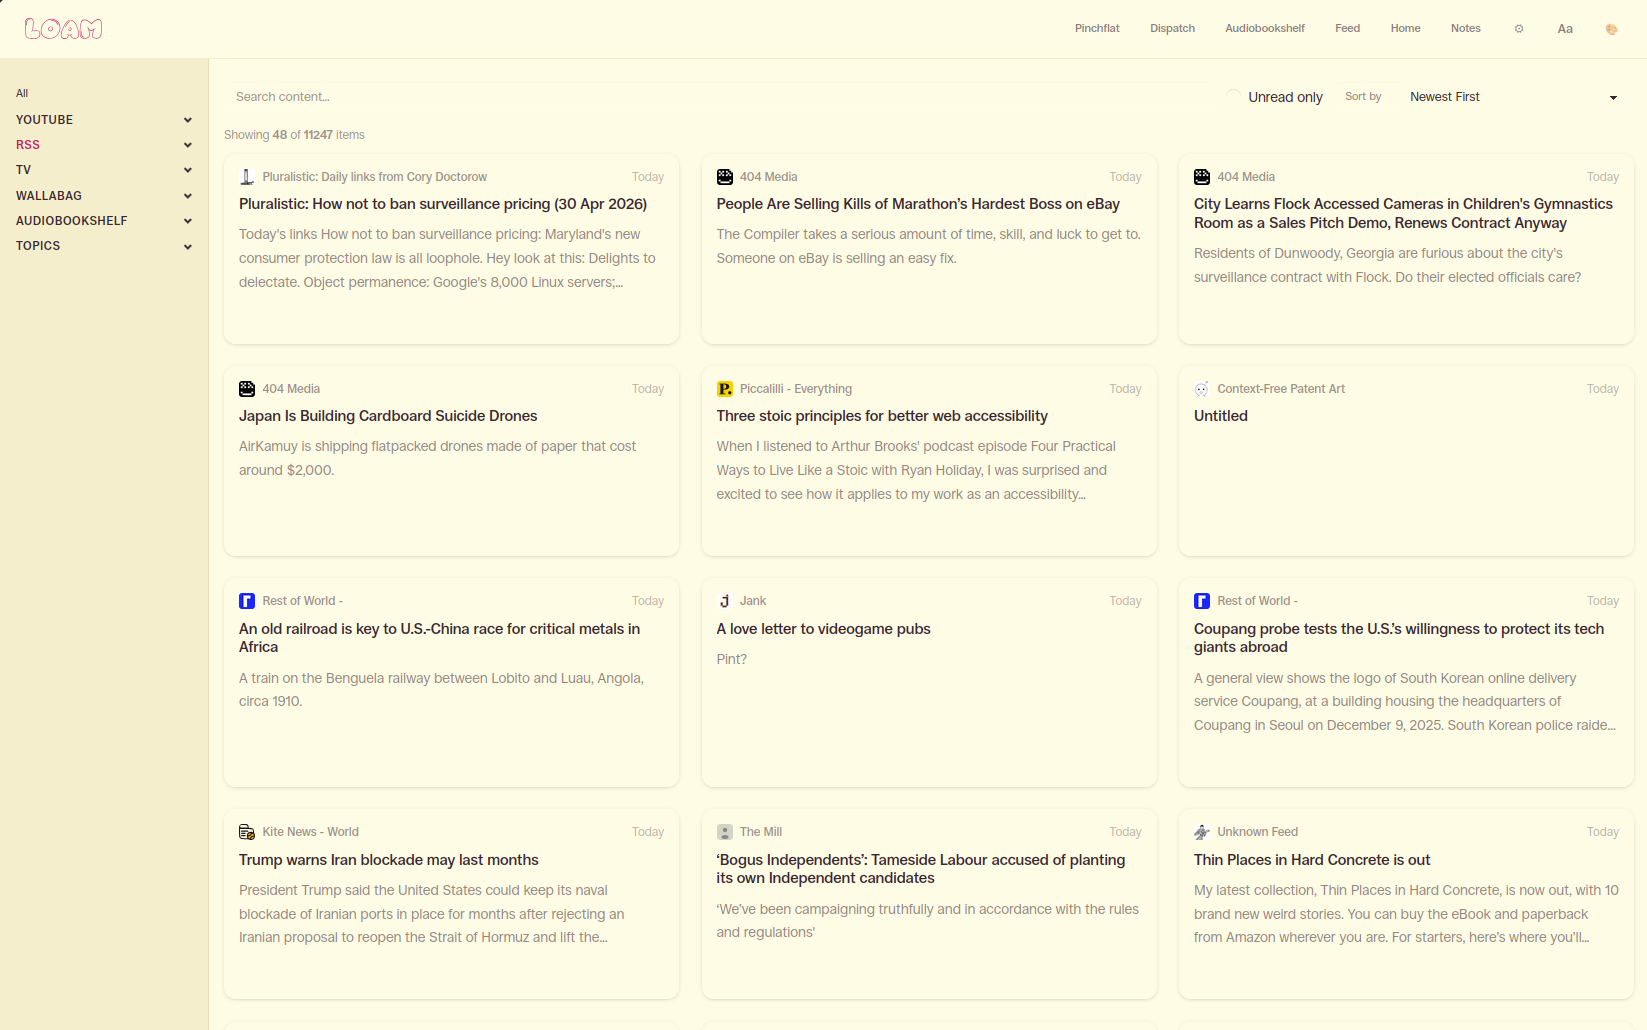
Task: Open 'A love letter to videogame pubs'
Action: [x=823, y=629]
